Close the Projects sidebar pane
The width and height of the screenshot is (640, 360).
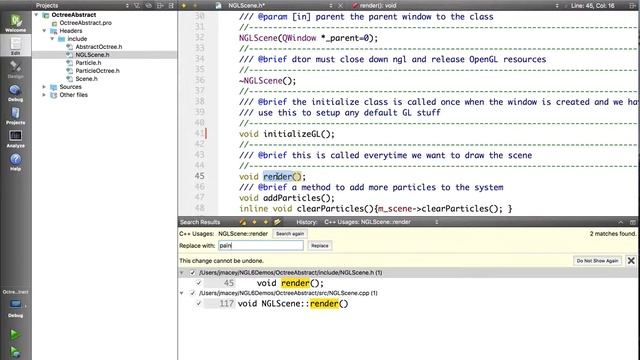click(x=171, y=5)
